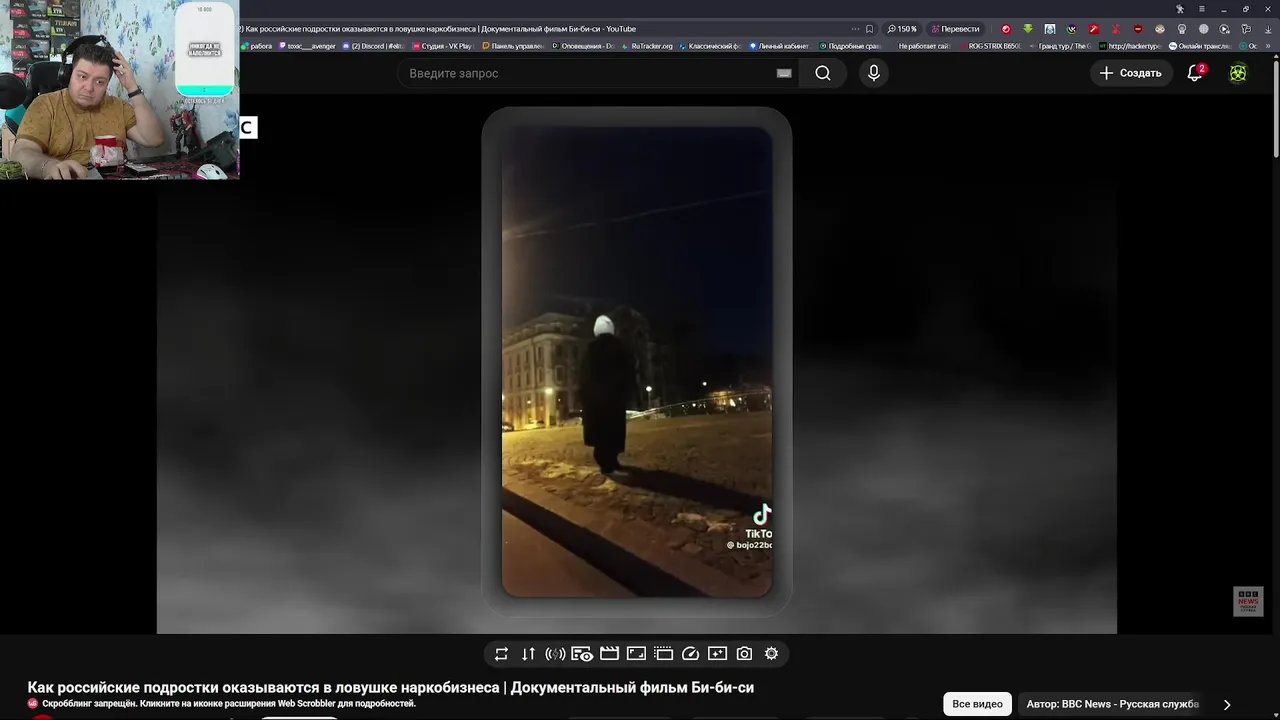Open the playback speed gauge control
The width and height of the screenshot is (1280, 720).
click(690, 654)
